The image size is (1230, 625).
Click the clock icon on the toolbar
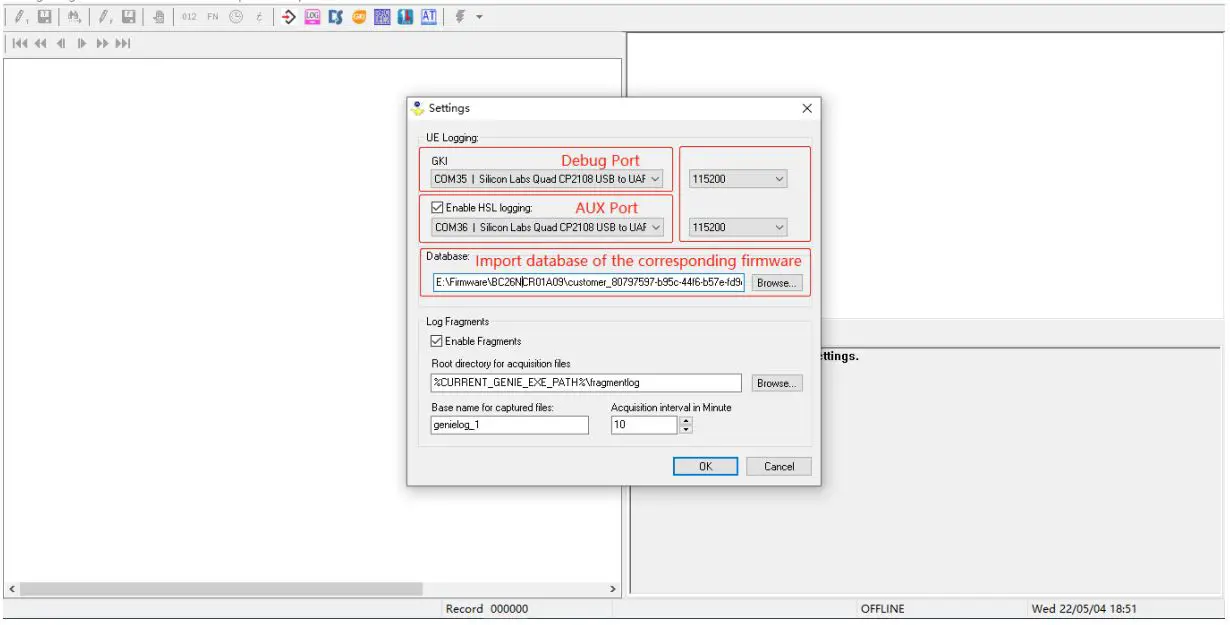(236, 16)
